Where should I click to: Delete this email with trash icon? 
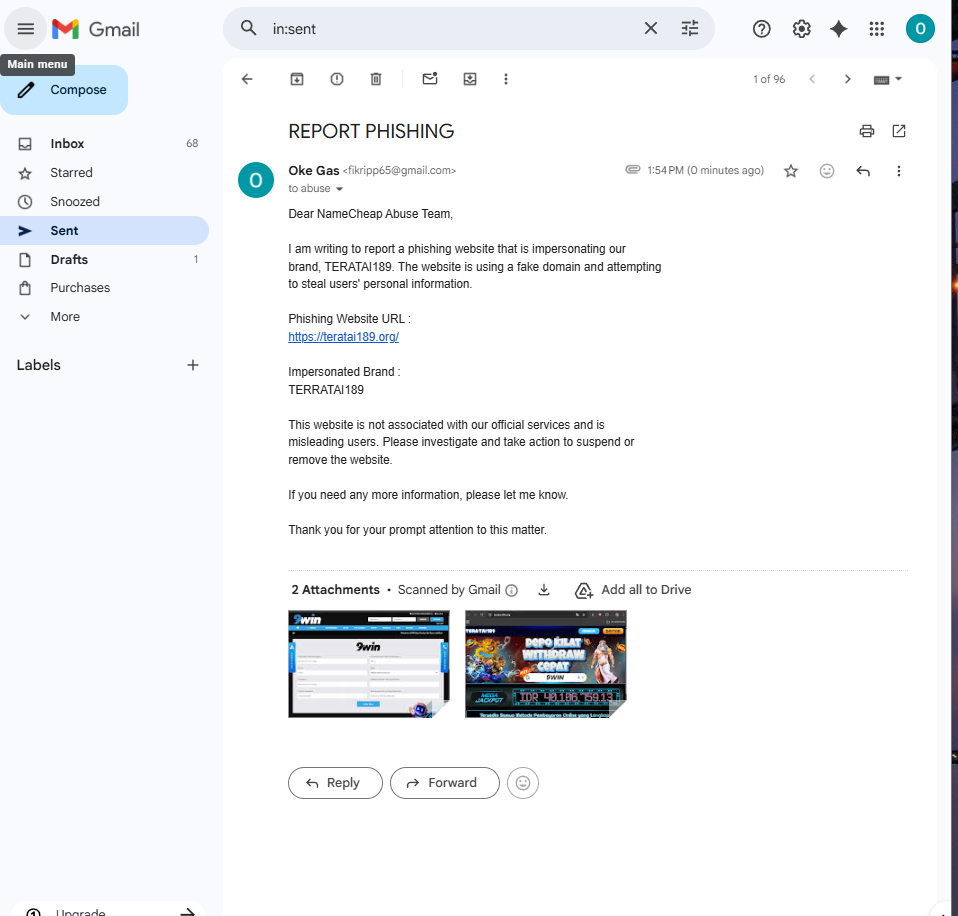[x=376, y=79]
